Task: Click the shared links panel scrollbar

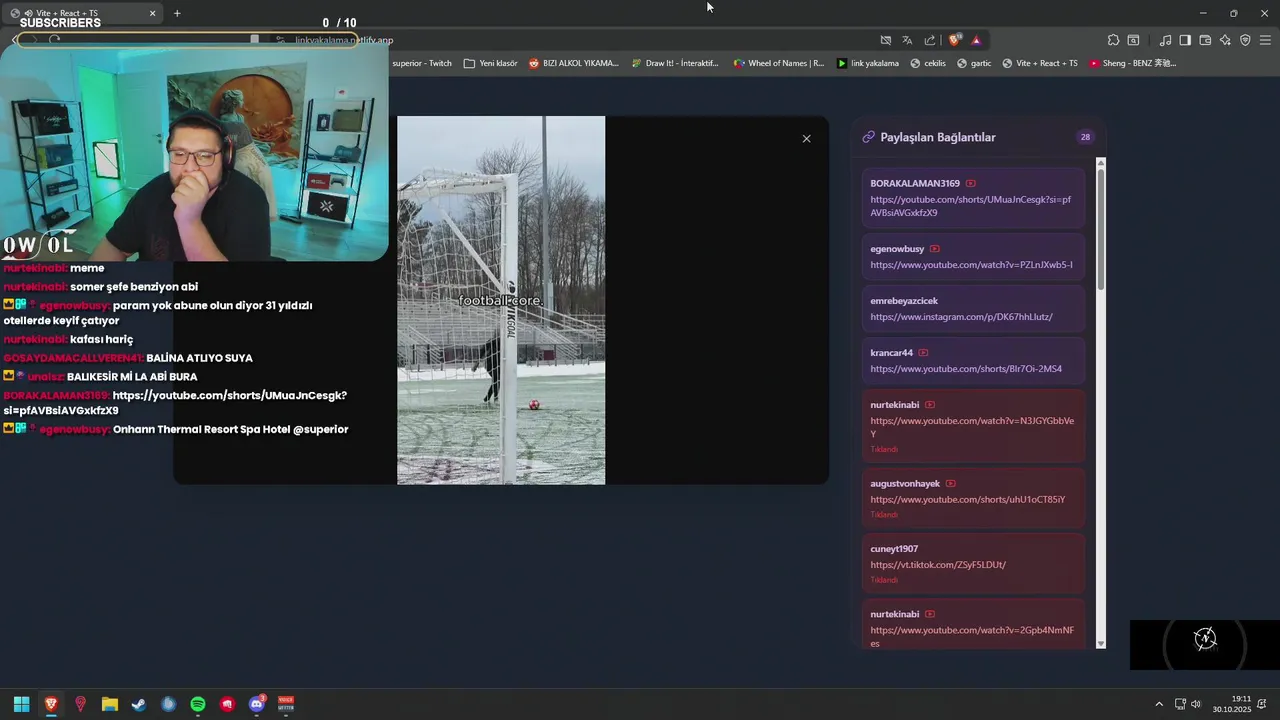Action: click(1101, 230)
